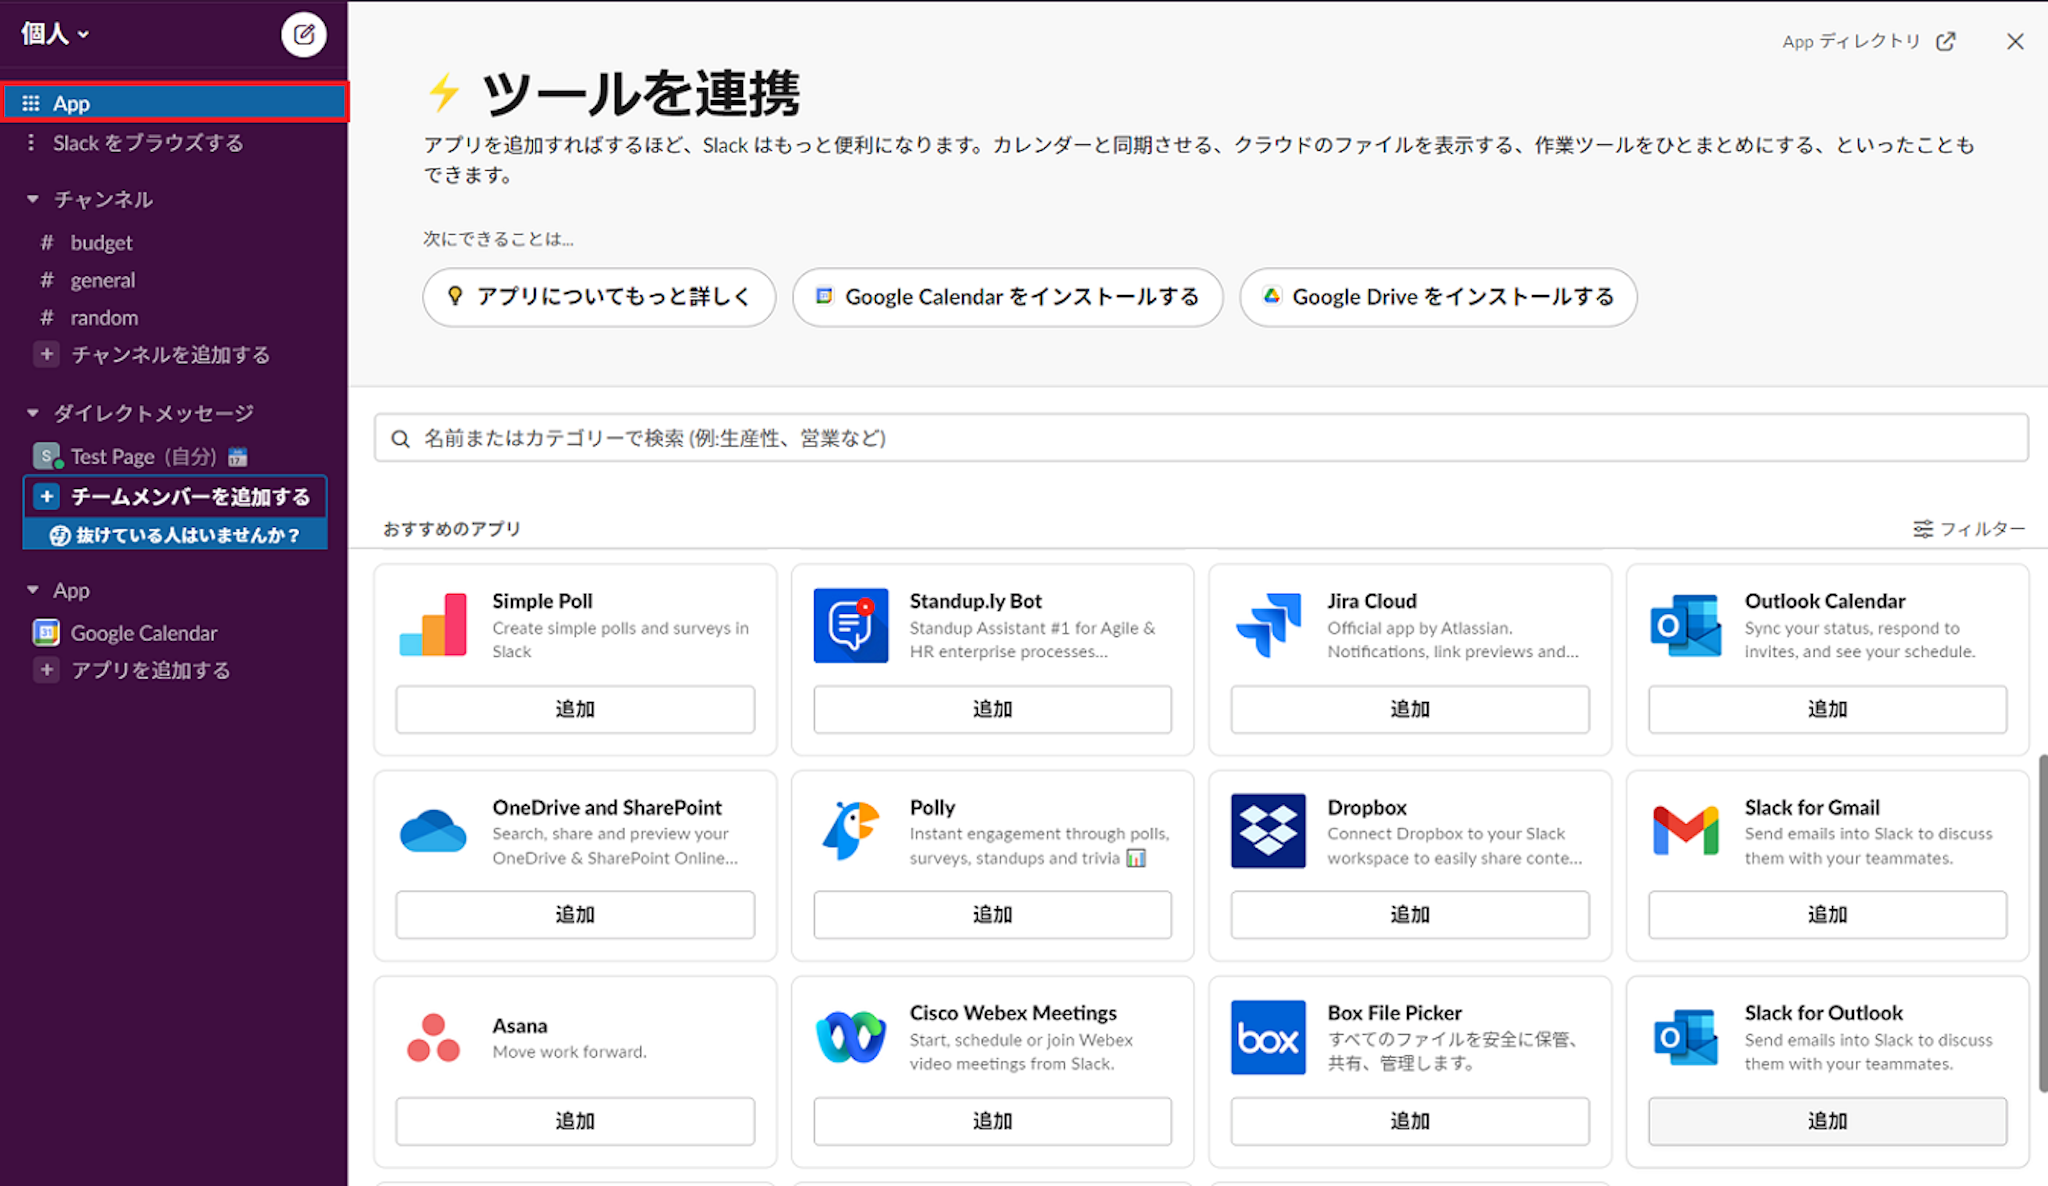Collapse the ダイレクトメッセージ section
The width and height of the screenshot is (2048, 1186).
point(33,413)
